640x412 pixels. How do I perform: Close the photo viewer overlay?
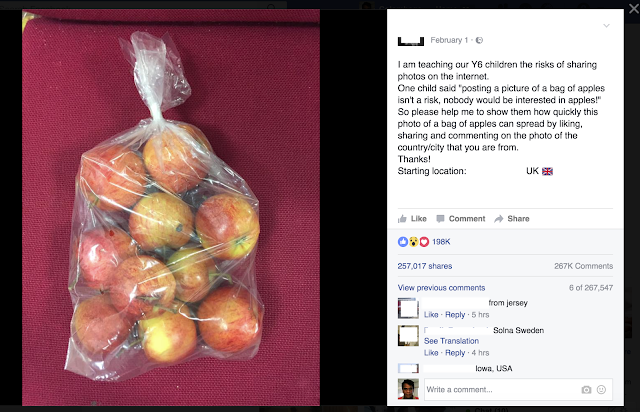click(x=633, y=8)
